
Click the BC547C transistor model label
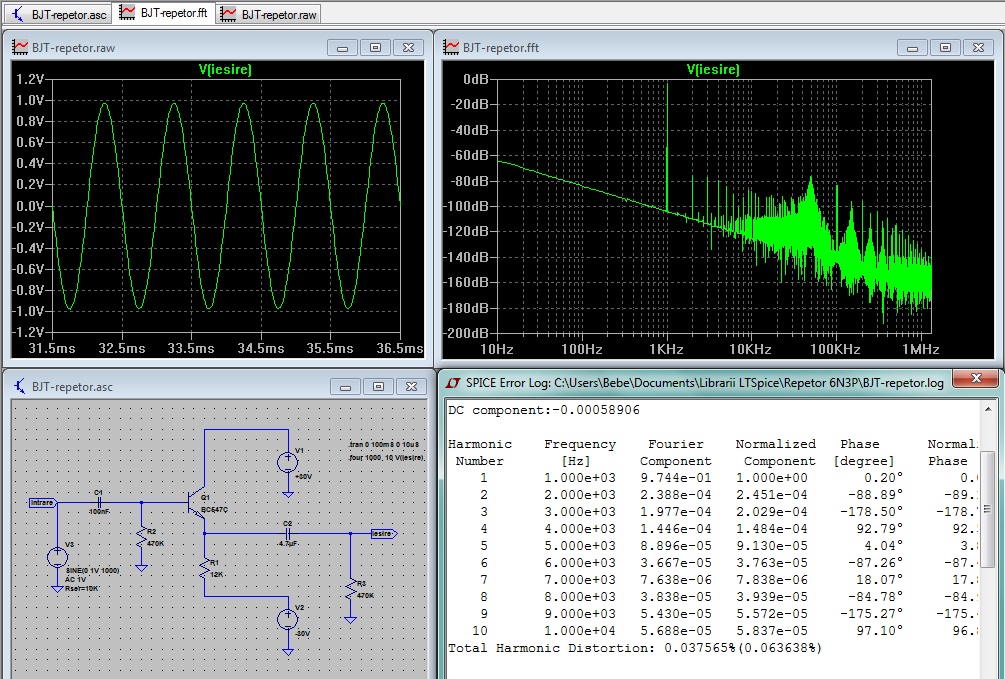(214, 510)
